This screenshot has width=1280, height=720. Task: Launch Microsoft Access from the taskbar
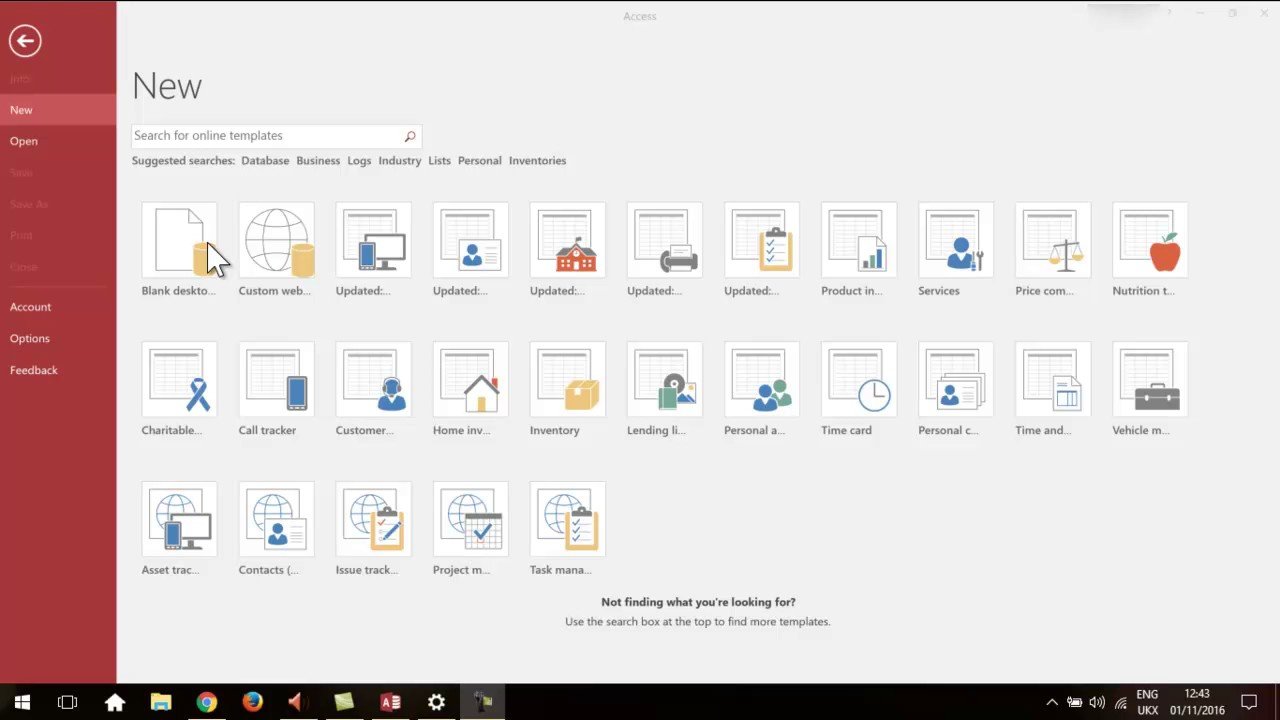[390, 702]
